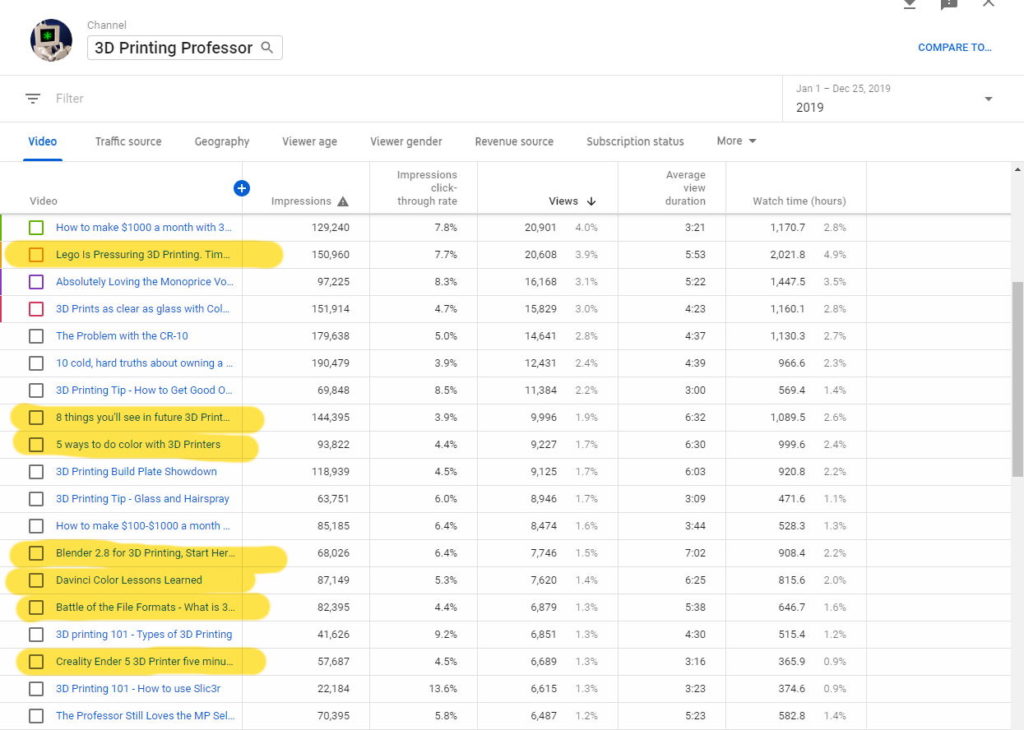Click the filter lines icon
Screen dimensions: 1024x730
coord(33,98)
